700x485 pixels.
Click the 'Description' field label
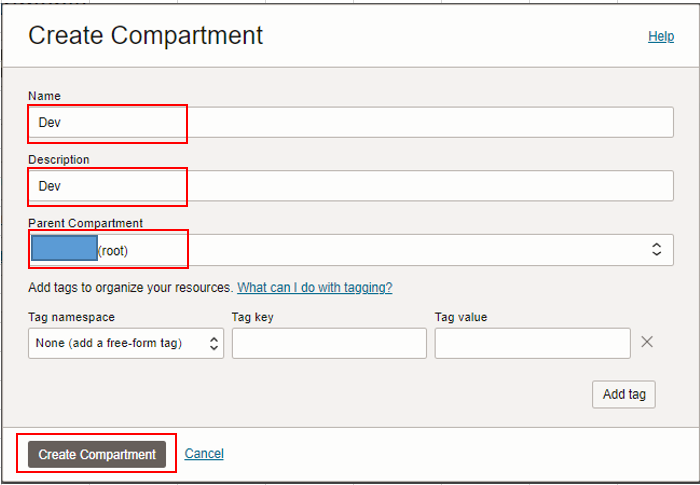coord(59,159)
